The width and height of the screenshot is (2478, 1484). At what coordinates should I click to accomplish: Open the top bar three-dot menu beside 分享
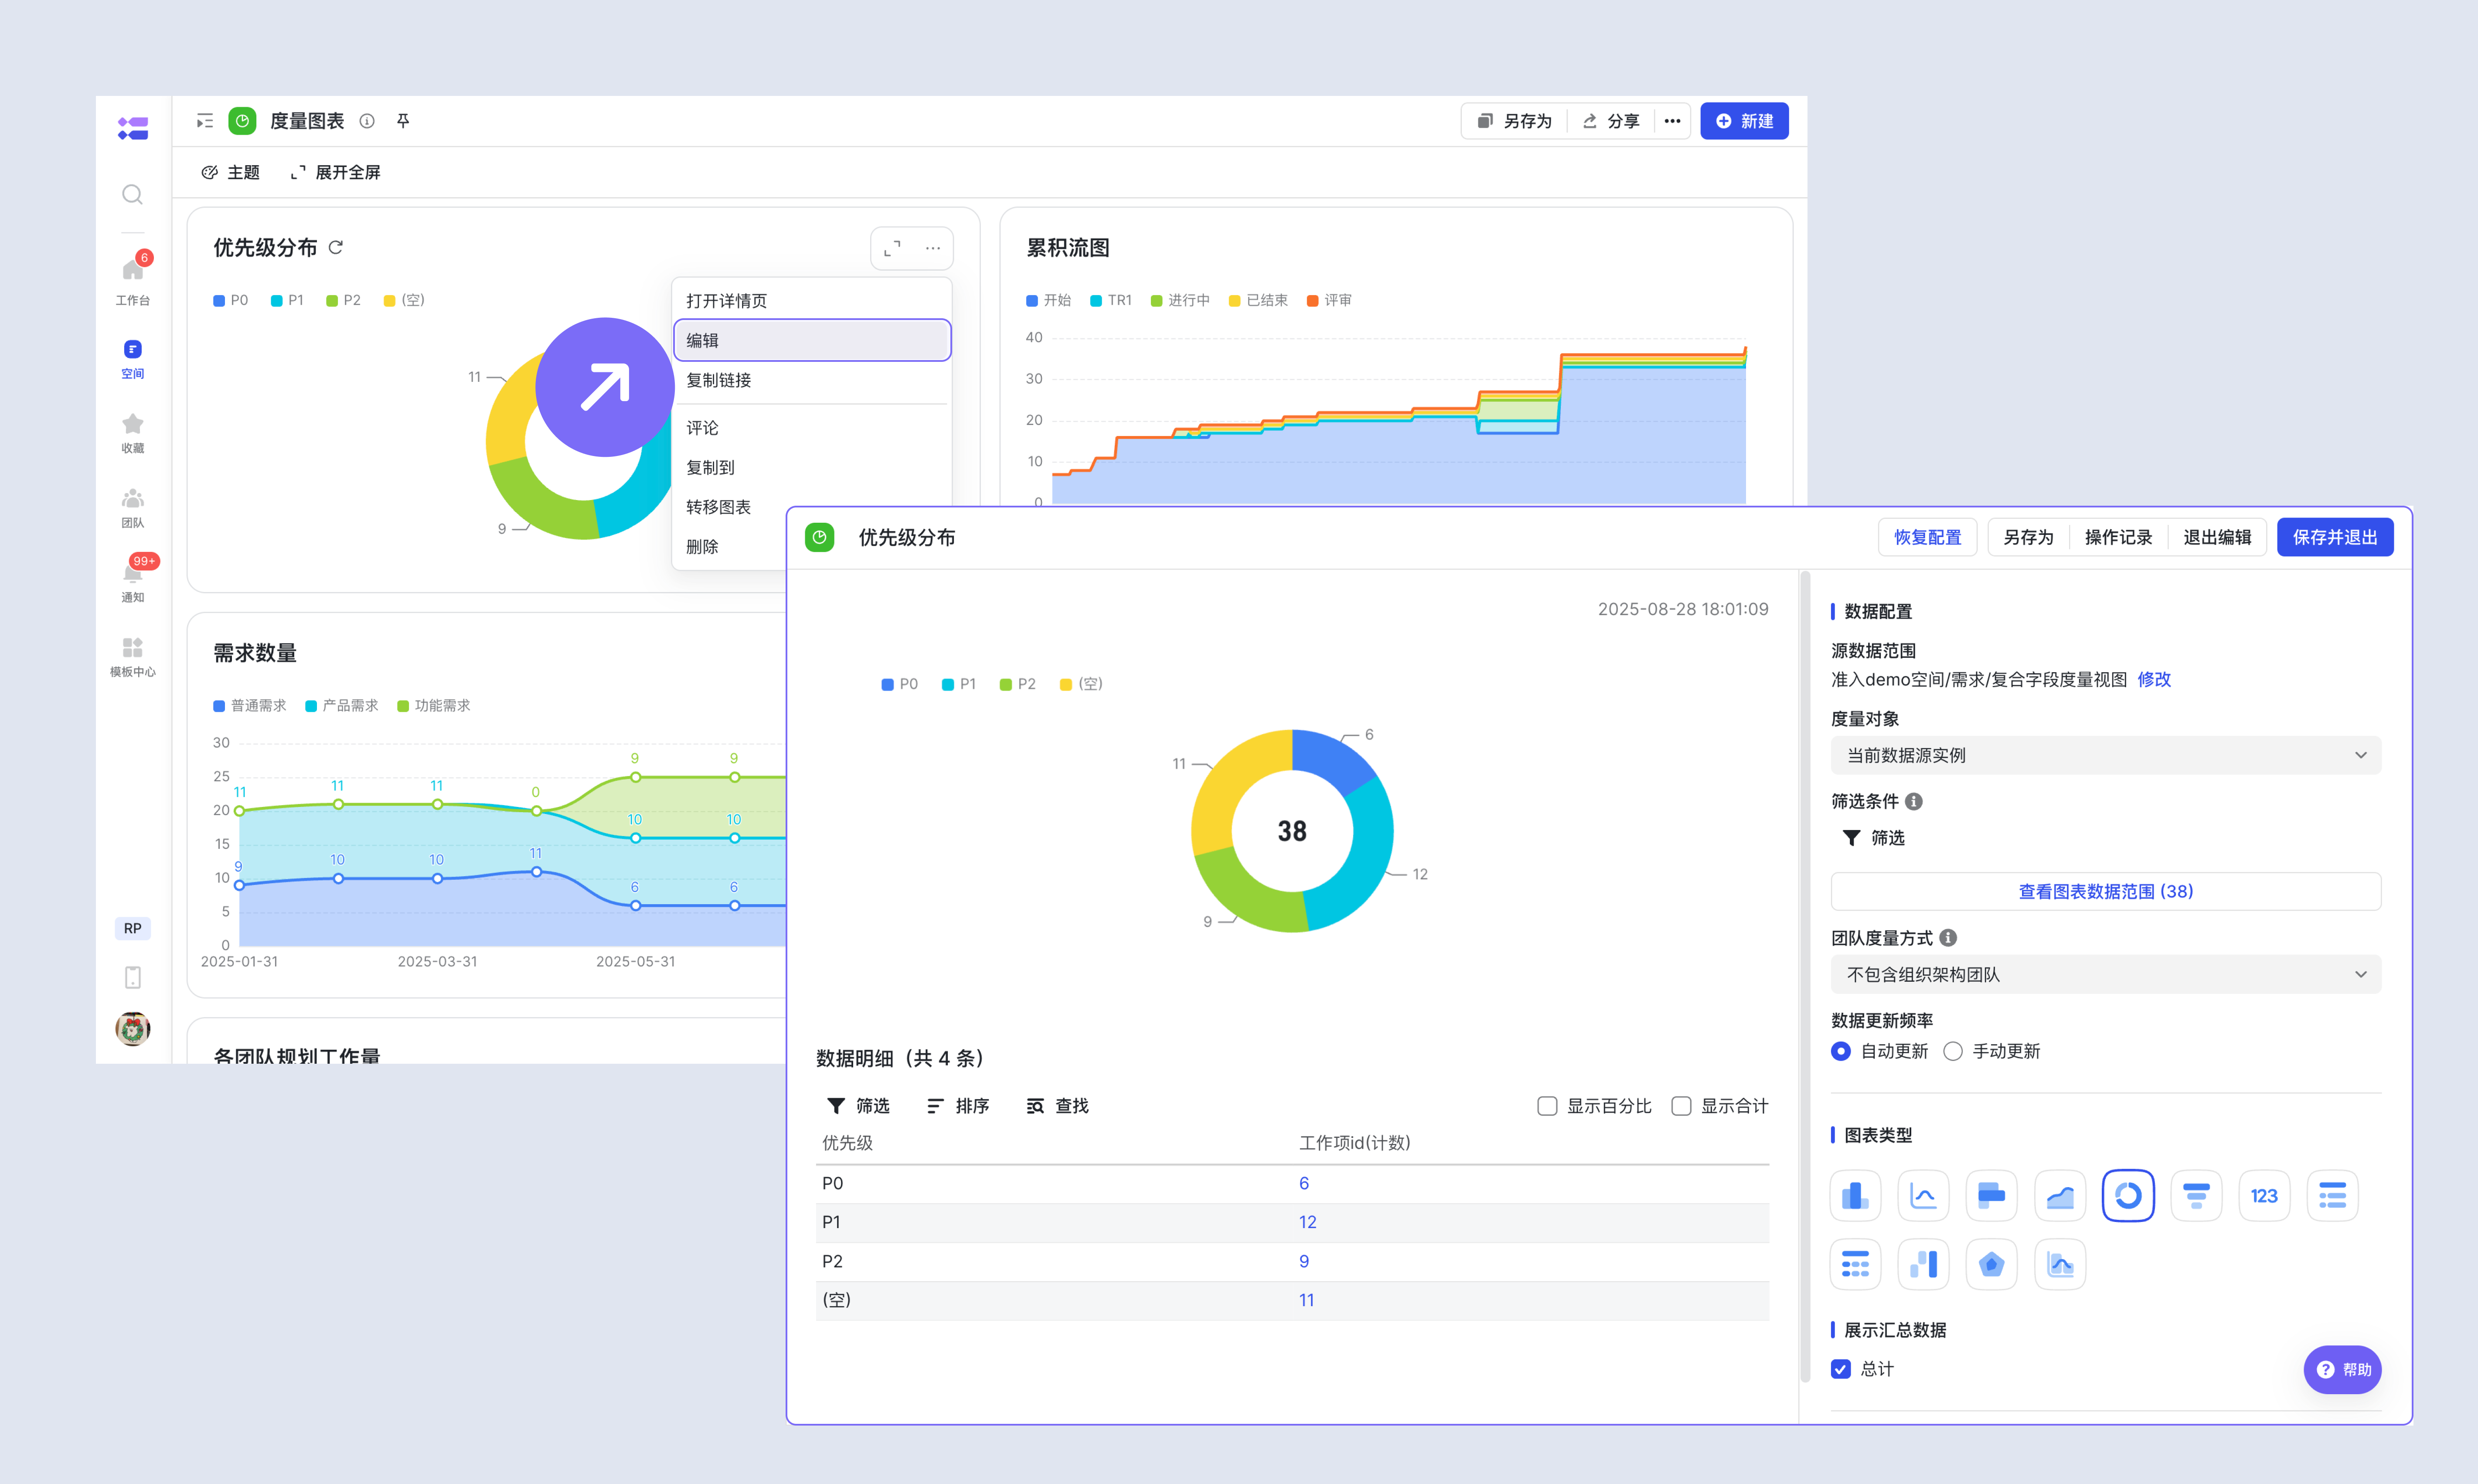pyautogui.click(x=1672, y=121)
